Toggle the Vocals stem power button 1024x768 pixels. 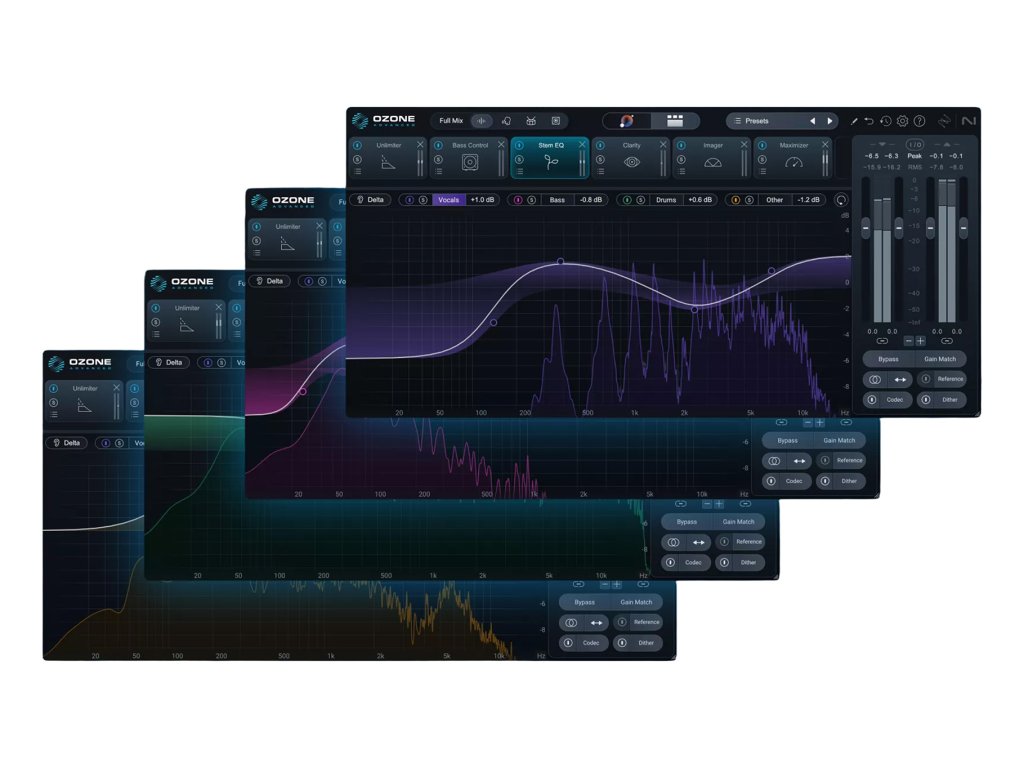(409, 200)
